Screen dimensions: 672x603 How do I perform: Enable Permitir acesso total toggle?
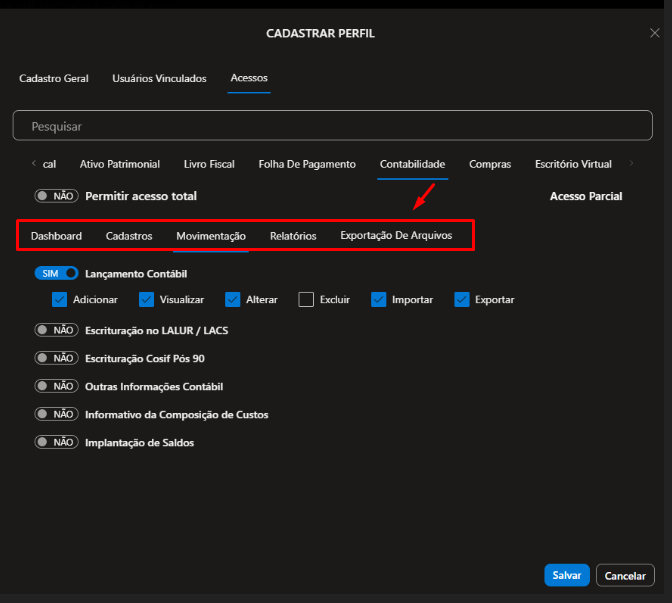point(56,197)
